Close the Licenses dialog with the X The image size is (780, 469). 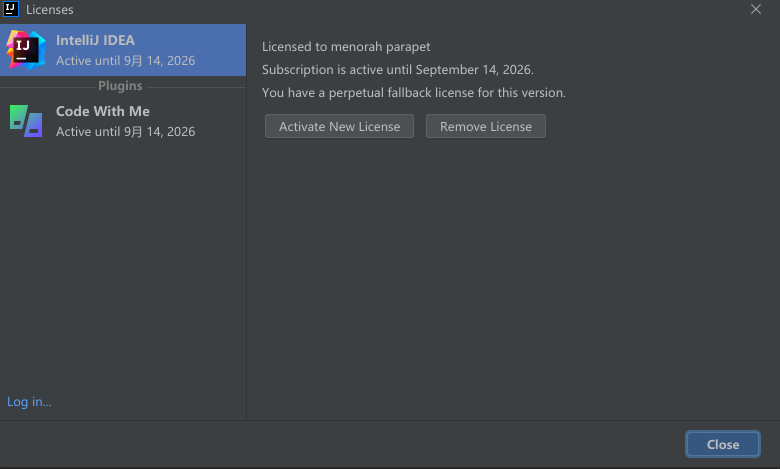[x=756, y=9]
